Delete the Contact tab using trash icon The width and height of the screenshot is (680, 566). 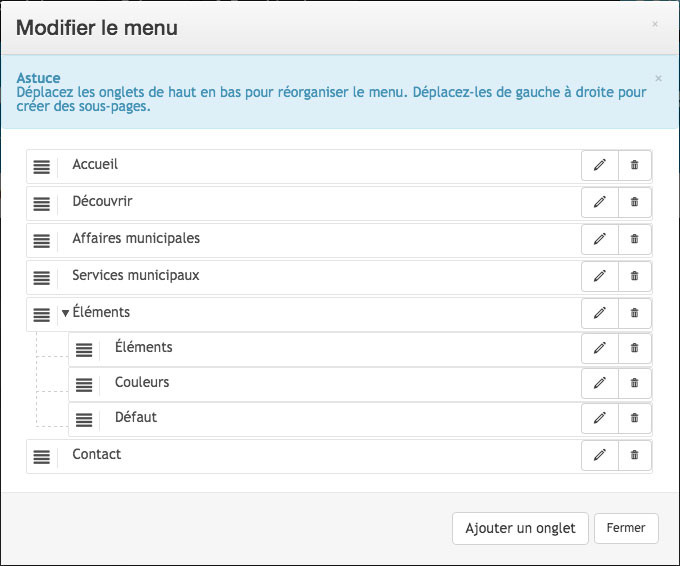[x=634, y=455]
